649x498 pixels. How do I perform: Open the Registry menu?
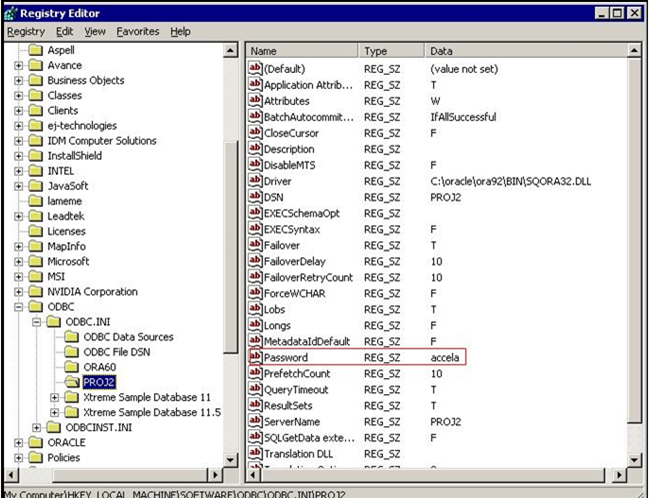26,32
